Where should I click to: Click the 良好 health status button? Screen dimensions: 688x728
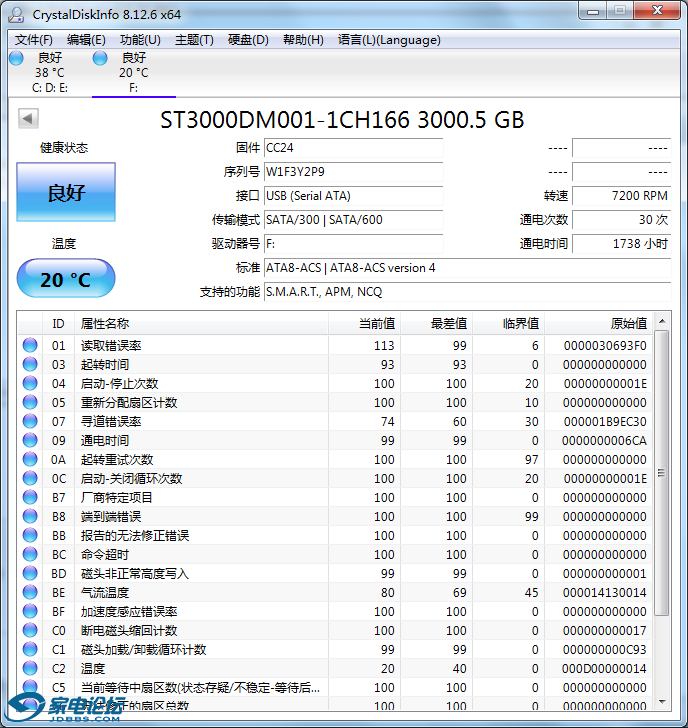66,192
